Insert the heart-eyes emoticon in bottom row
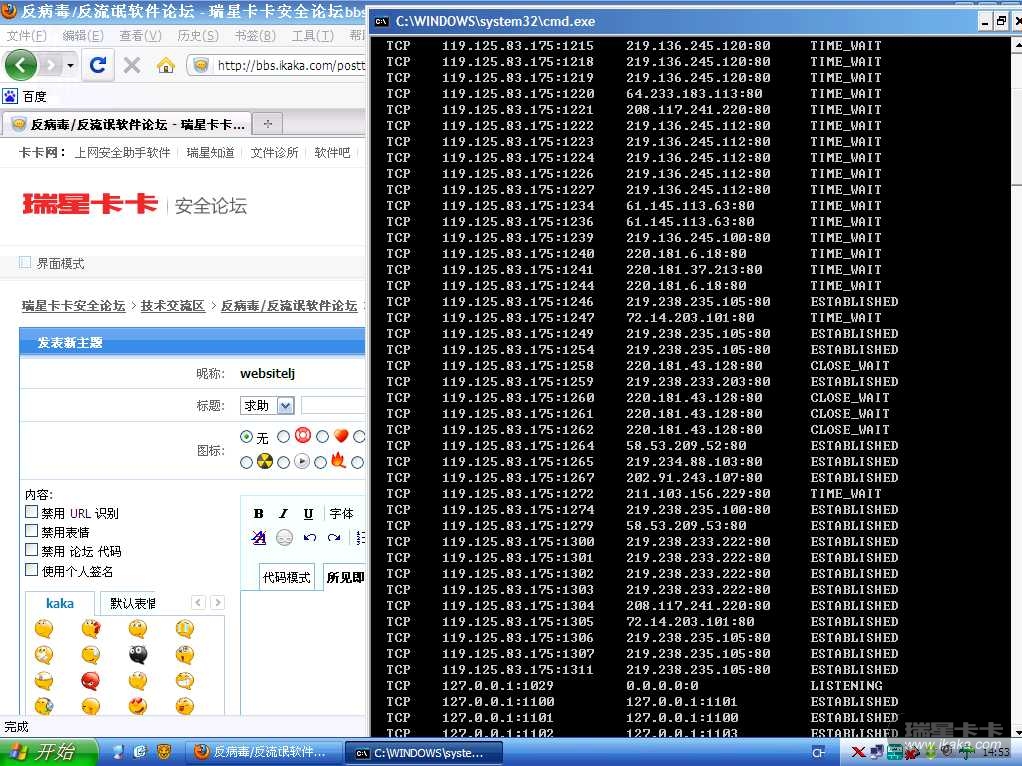1022x766 pixels. pyautogui.click(x=138, y=706)
